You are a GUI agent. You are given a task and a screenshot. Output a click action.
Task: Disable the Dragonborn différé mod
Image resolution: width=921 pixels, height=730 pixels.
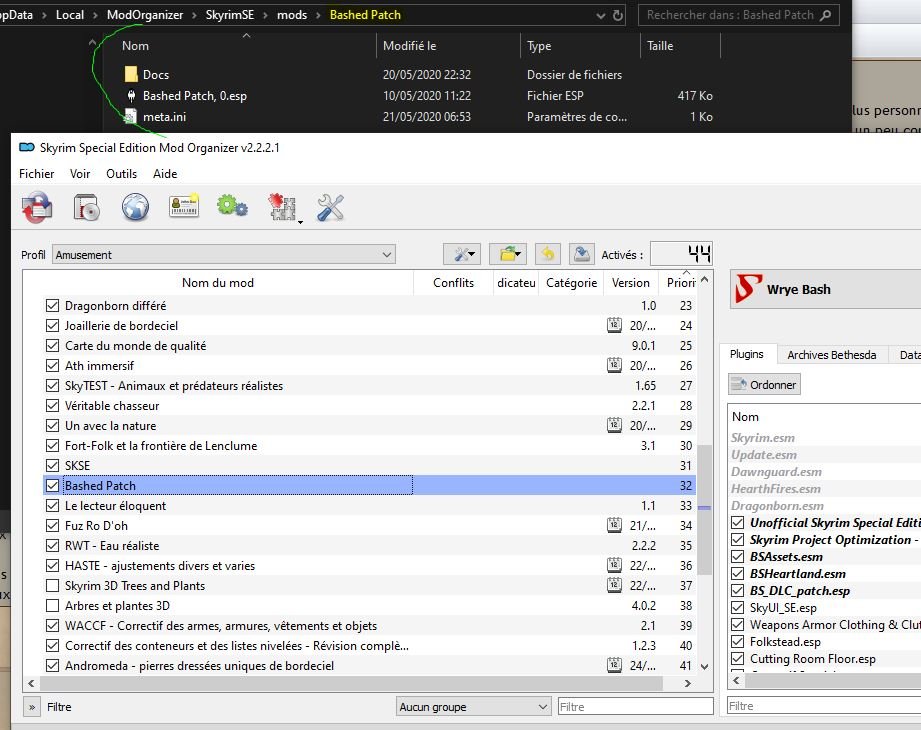52,305
